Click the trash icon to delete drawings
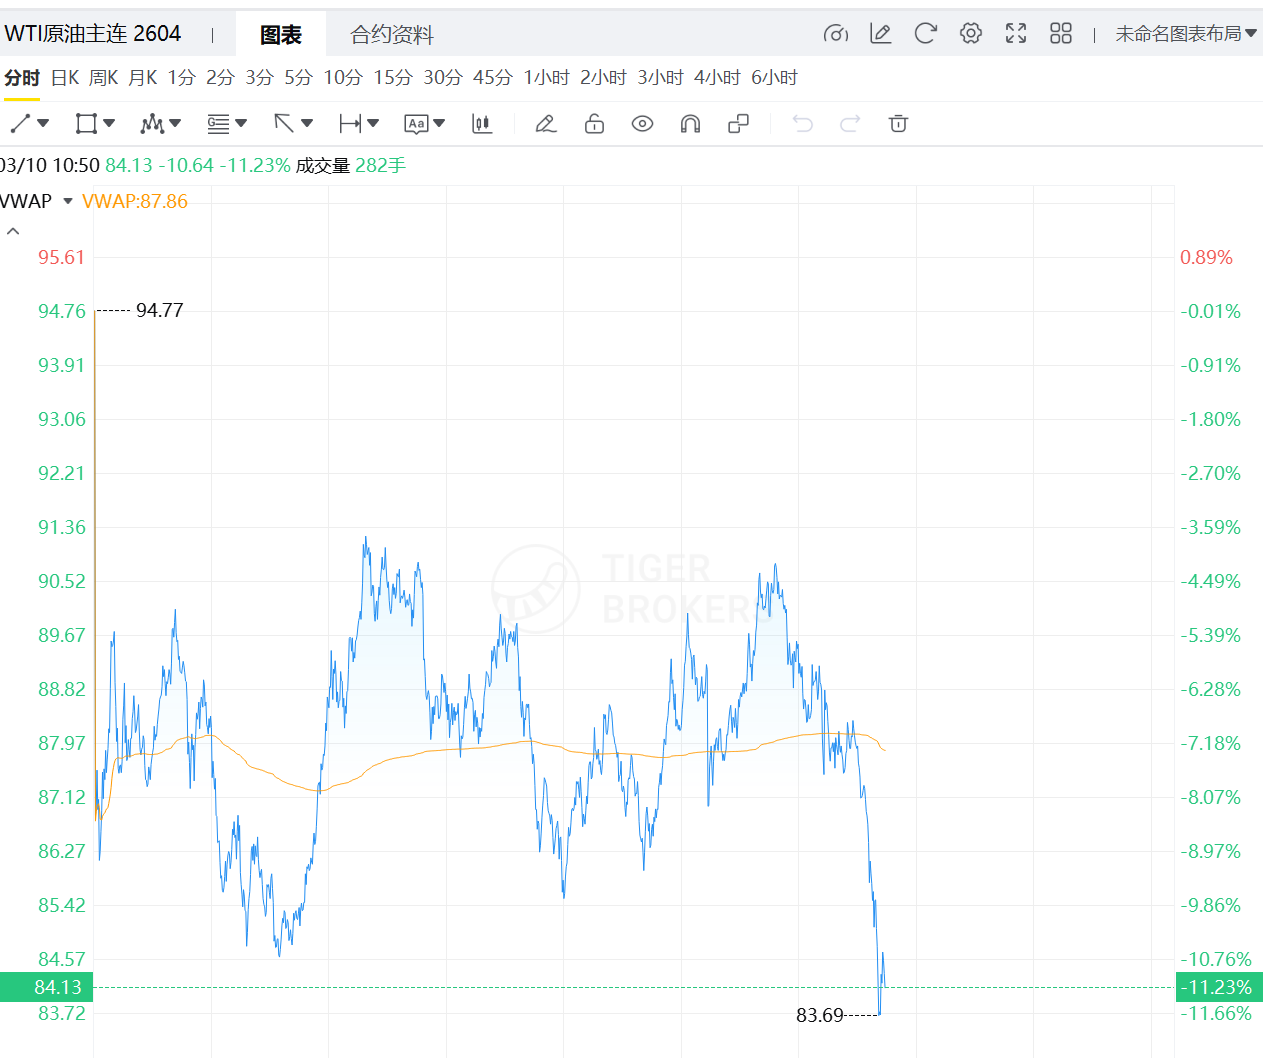1263x1058 pixels. click(898, 124)
